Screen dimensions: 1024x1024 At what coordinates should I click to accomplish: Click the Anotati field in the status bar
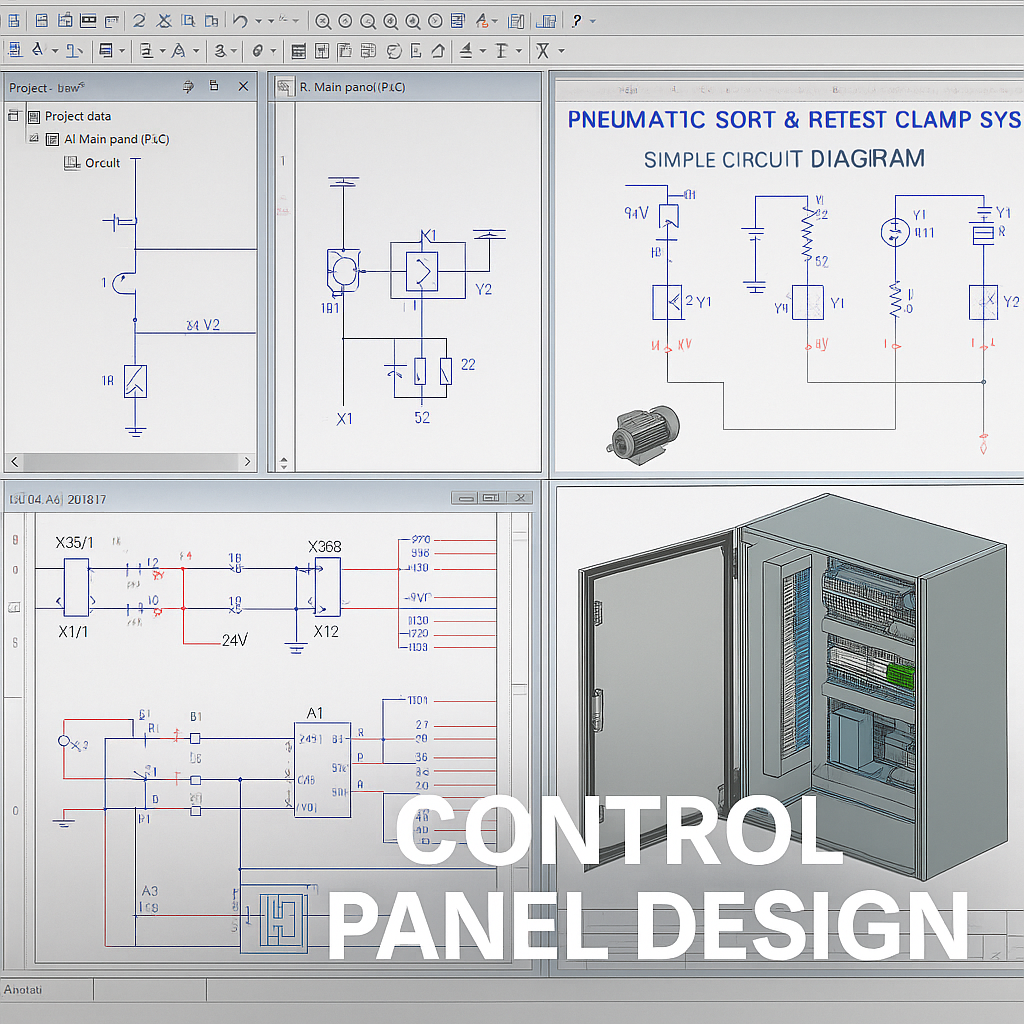tap(45, 990)
